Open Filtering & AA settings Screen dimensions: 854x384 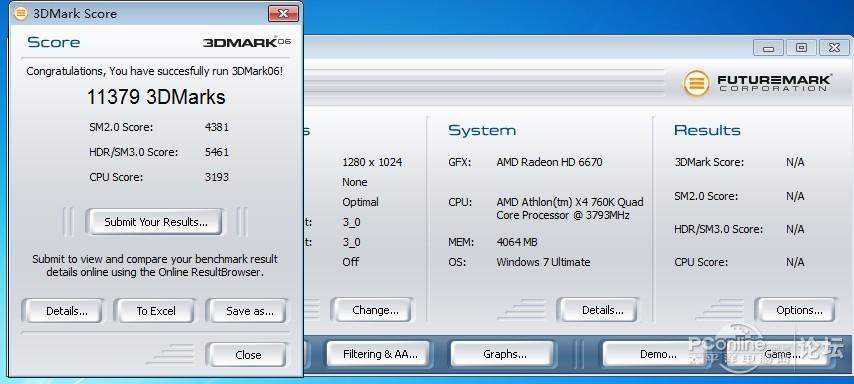pyautogui.click(x=380, y=354)
